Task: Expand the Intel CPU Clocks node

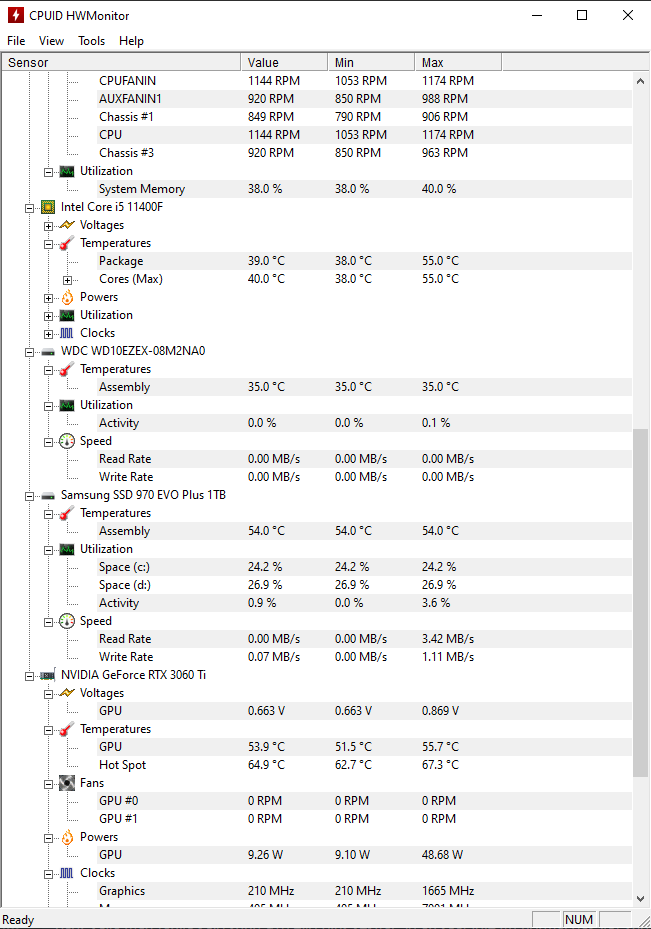Action: (48, 333)
